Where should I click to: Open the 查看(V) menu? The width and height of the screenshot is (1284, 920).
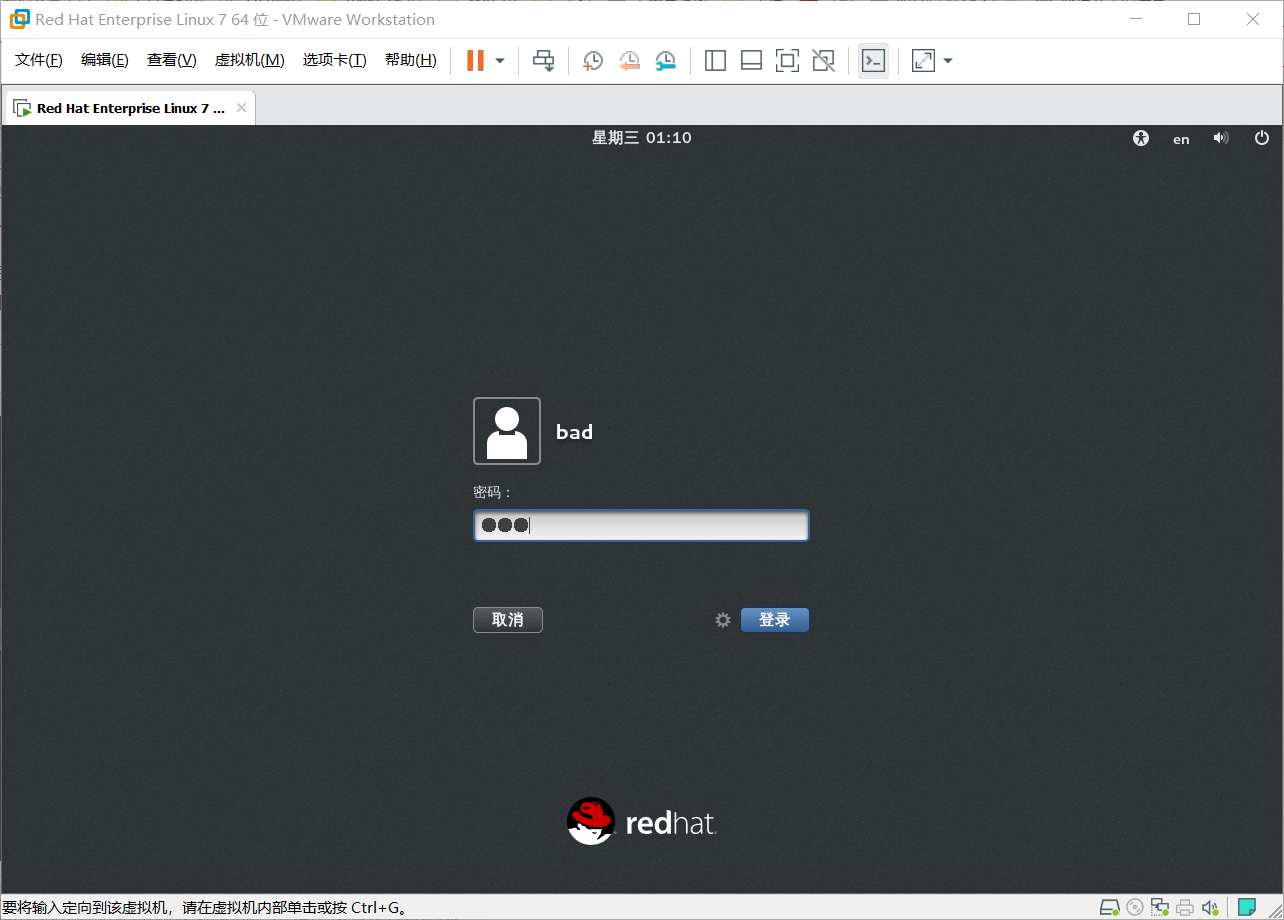coord(172,60)
